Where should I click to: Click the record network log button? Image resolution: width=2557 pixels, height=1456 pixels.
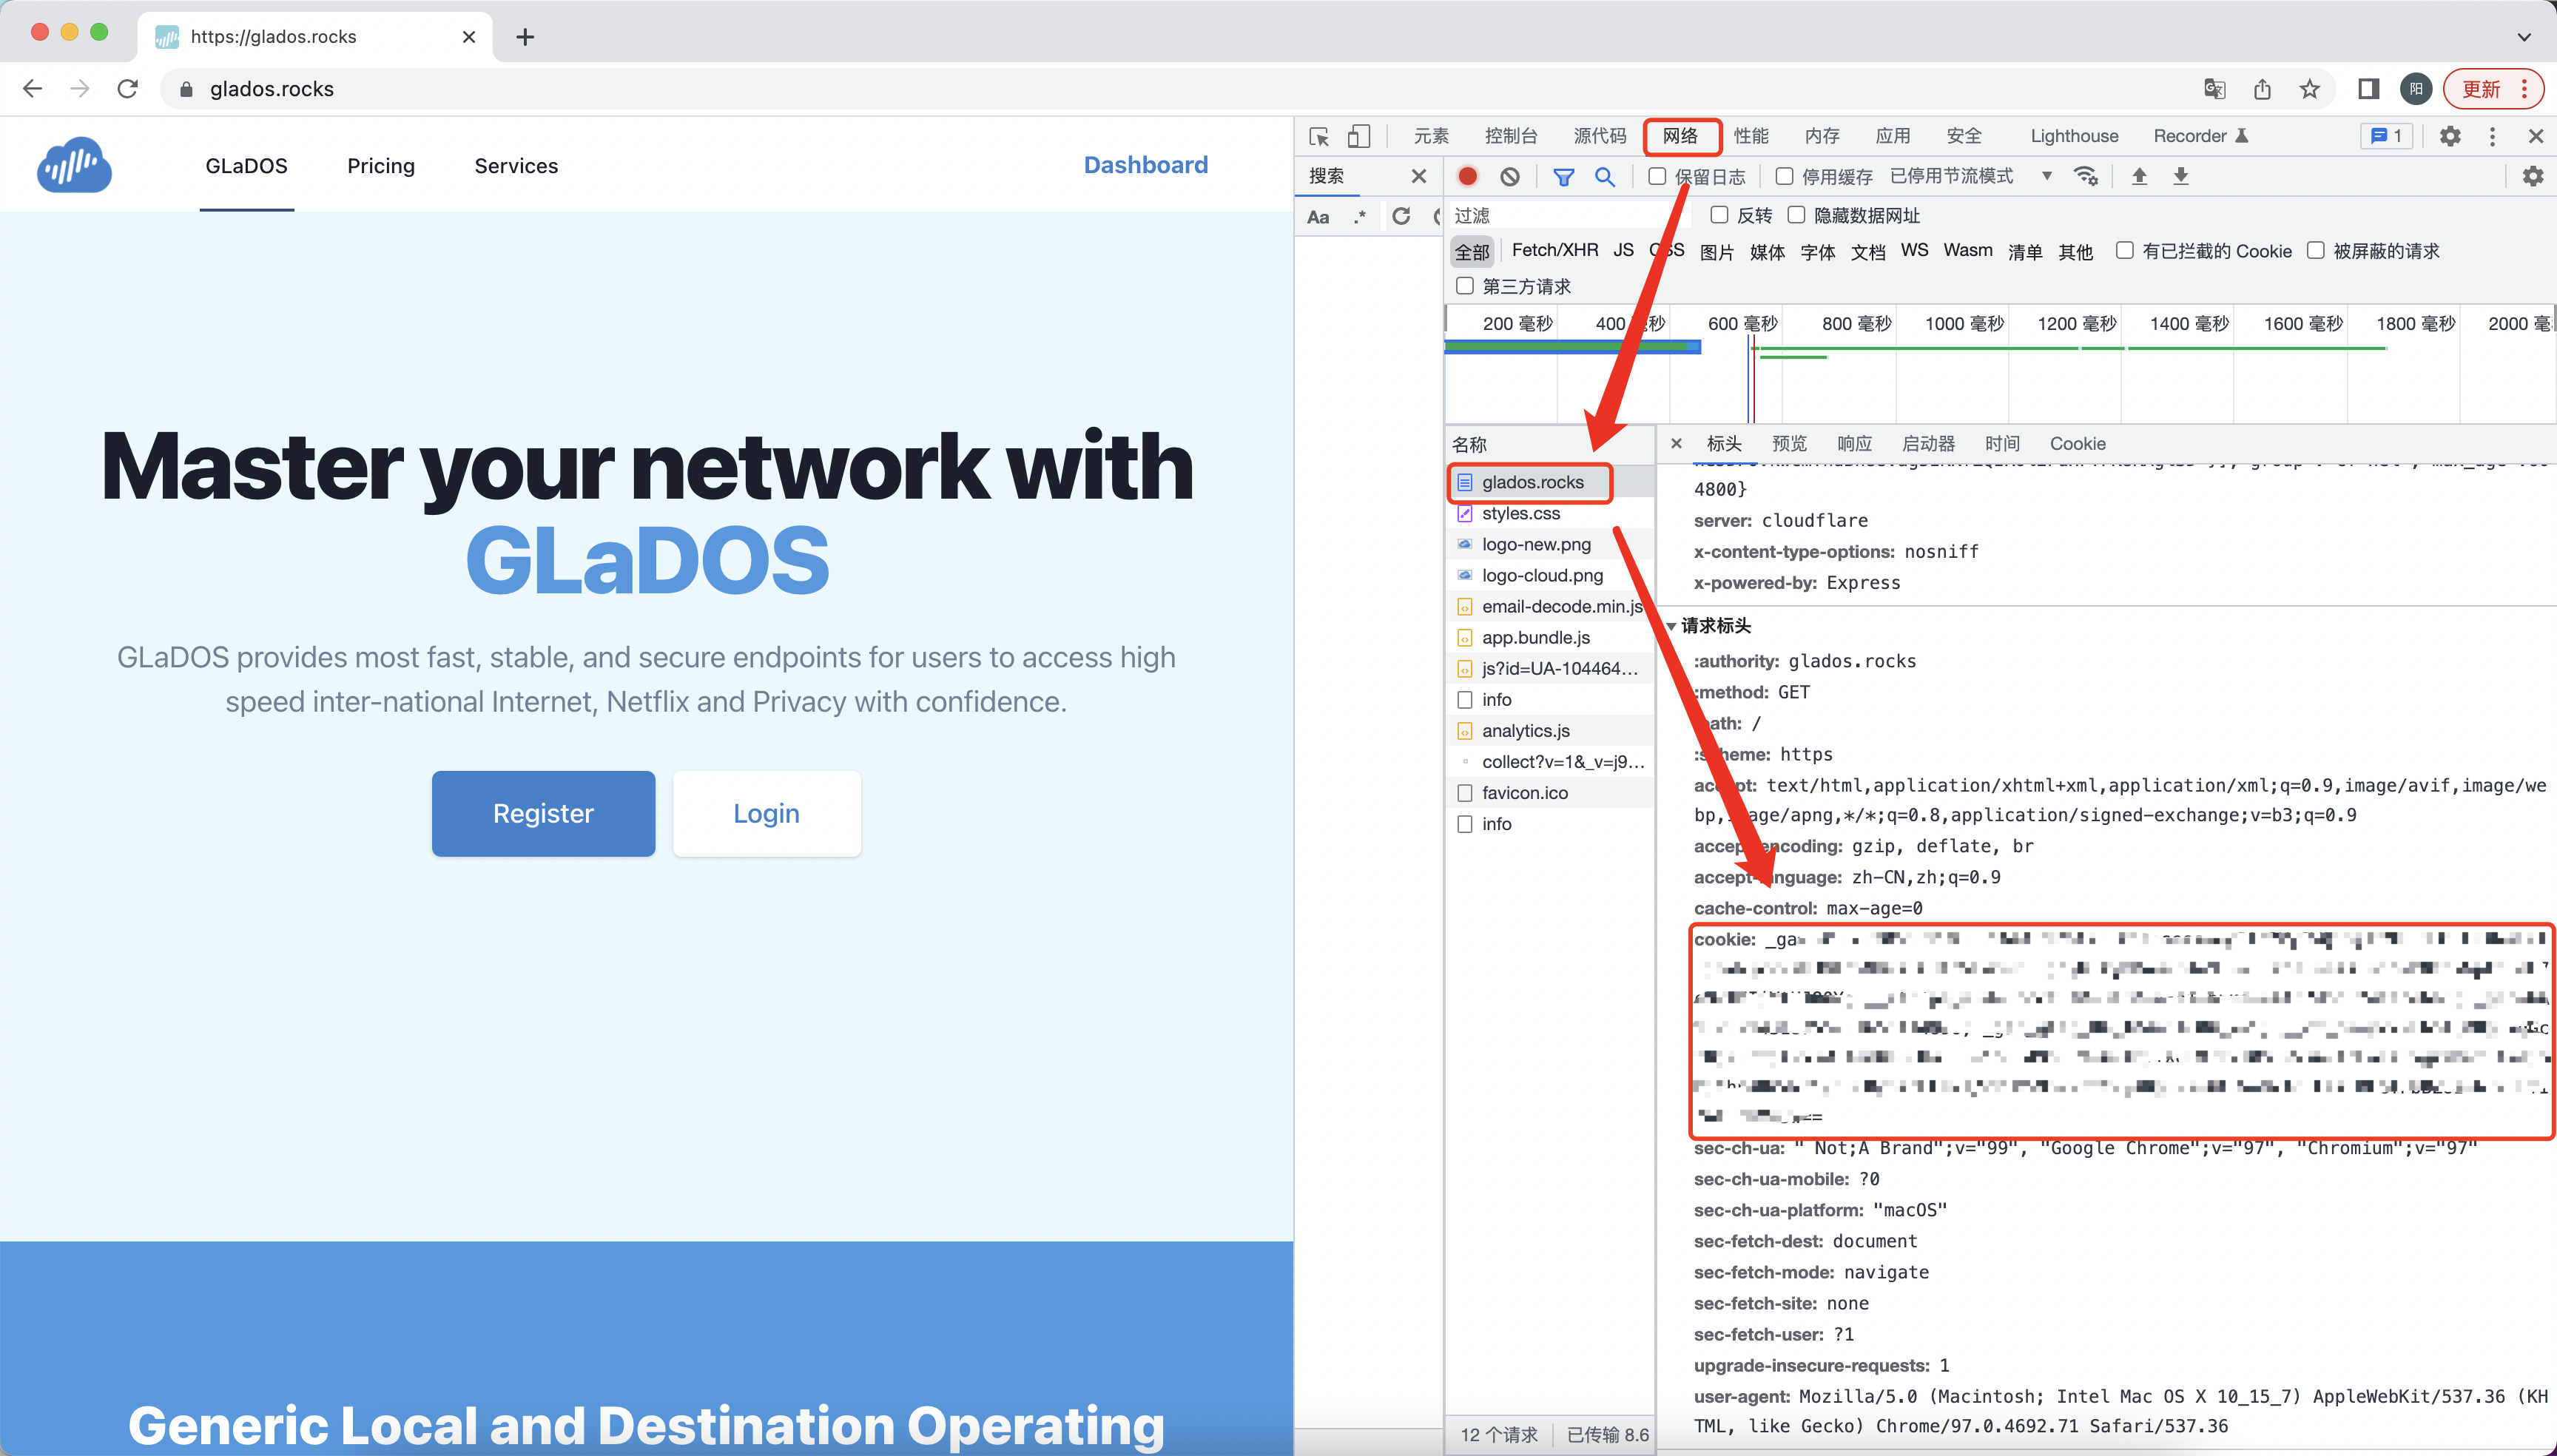pyautogui.click(x=1467, y=176)
